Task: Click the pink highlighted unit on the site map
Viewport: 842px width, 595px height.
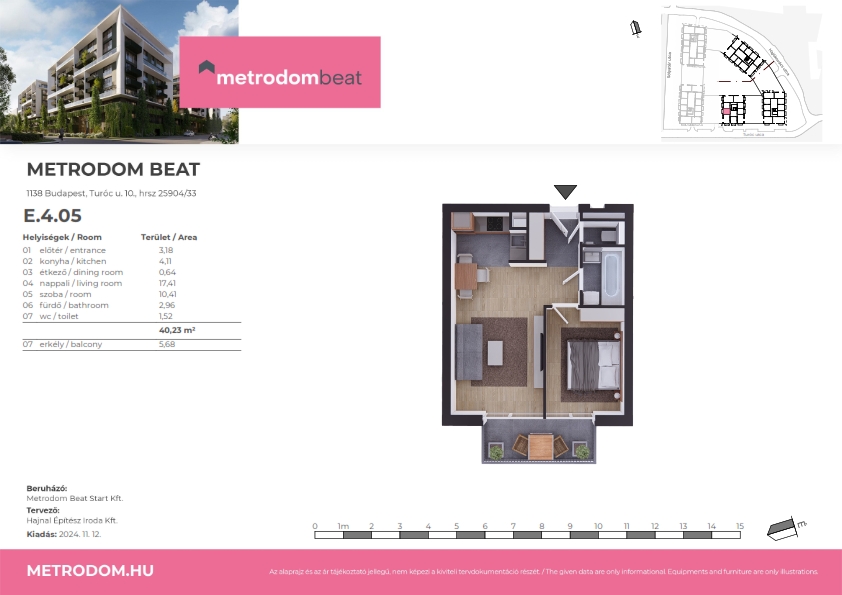Action: (726, 111)
